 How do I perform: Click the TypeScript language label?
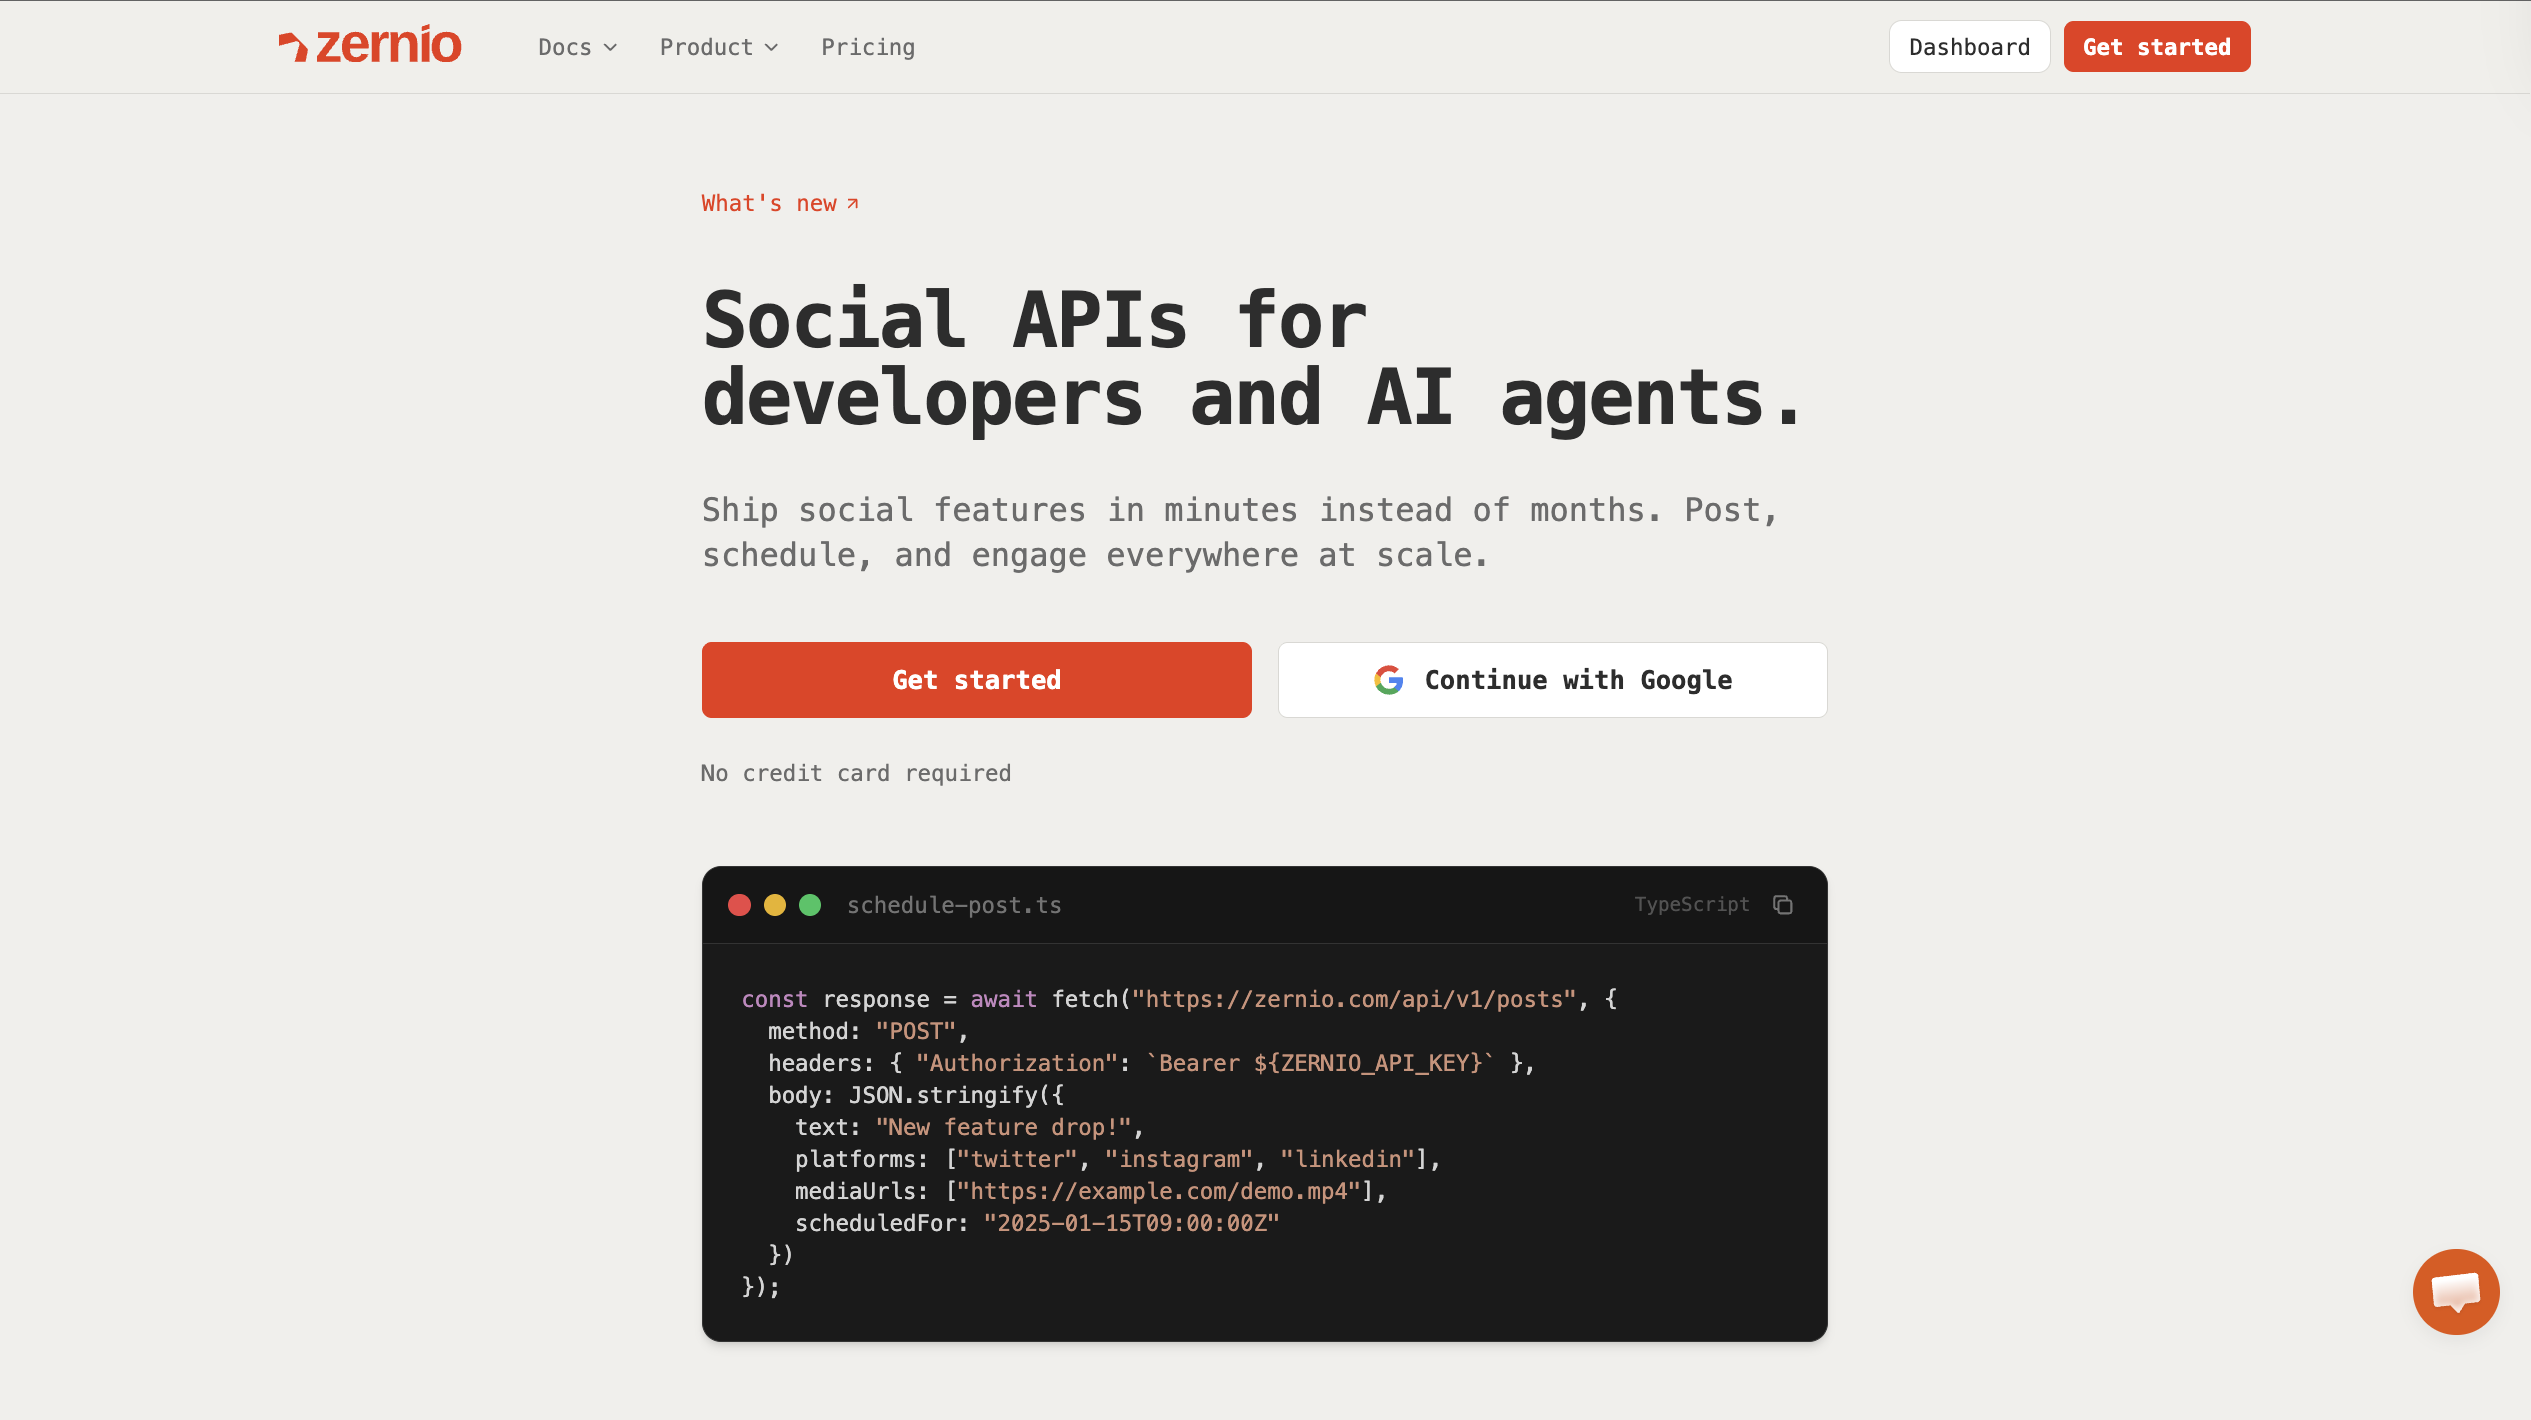[x=1692, y=905]
